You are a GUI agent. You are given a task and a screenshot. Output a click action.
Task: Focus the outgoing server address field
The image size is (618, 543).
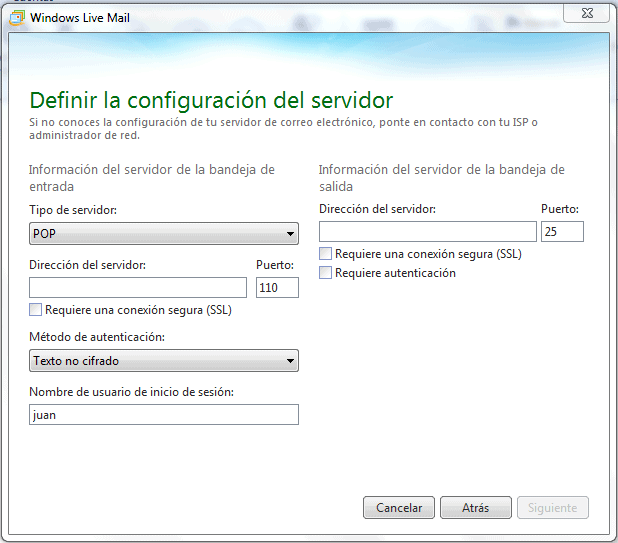point(428,231)
